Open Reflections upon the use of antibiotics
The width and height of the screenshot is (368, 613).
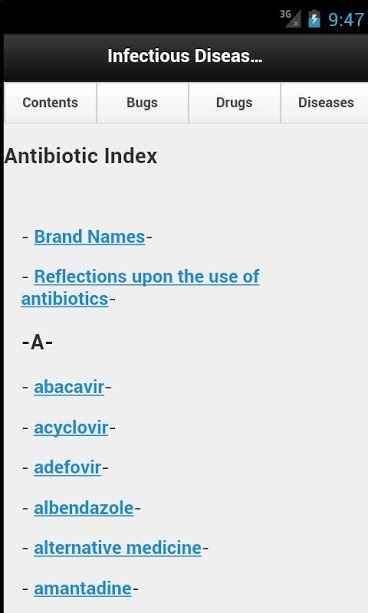tap(141, 288)
